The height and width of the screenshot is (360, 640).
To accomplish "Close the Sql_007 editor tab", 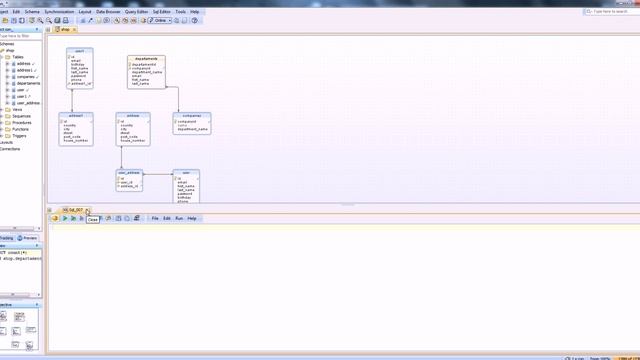I will click(x=87, y=210).
